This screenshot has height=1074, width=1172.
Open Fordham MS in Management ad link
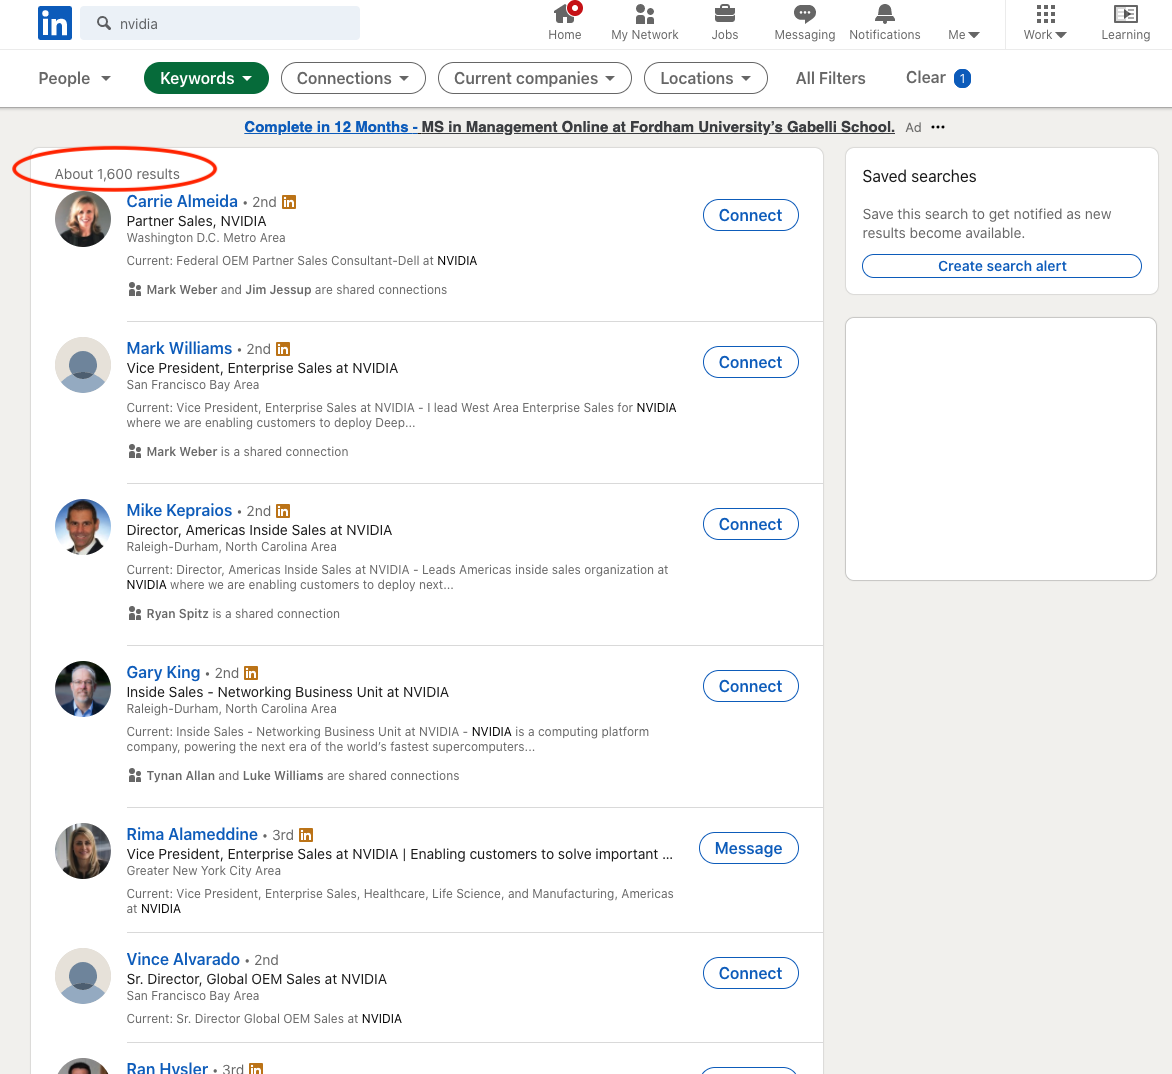coord(569,127)
